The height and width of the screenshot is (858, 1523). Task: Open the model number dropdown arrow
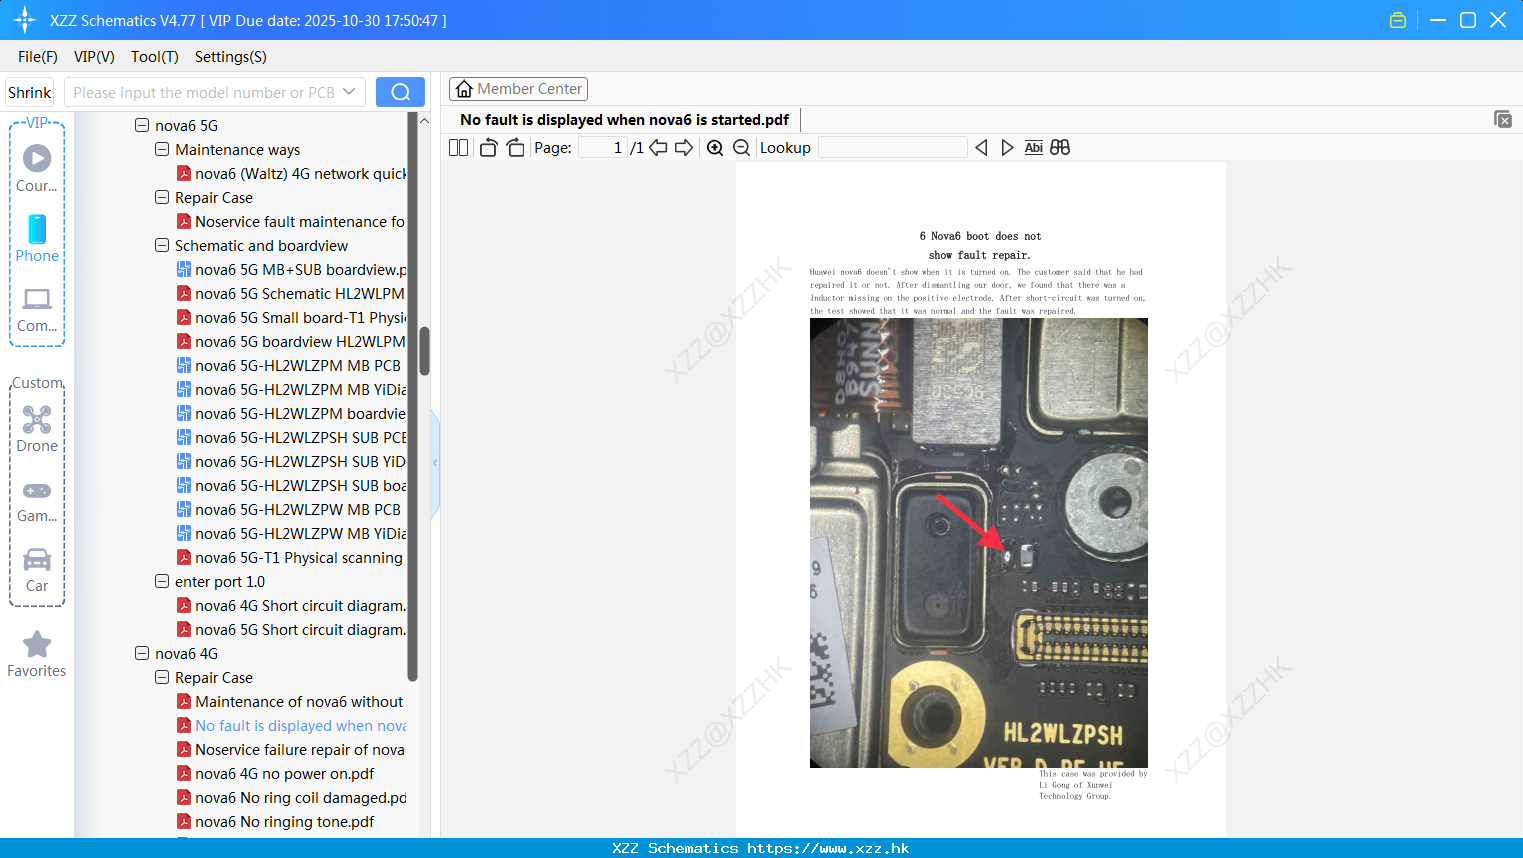tap(349, 92)
